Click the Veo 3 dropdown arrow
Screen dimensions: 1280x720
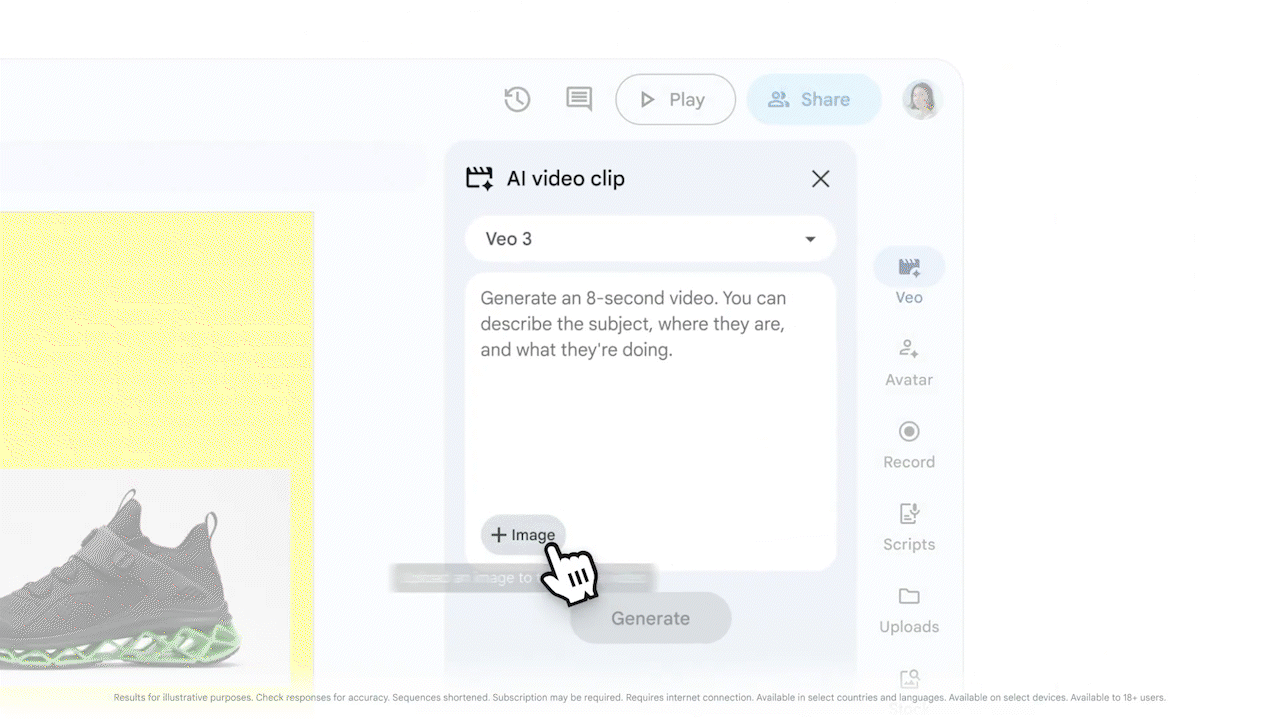click(x=810, y=239)
